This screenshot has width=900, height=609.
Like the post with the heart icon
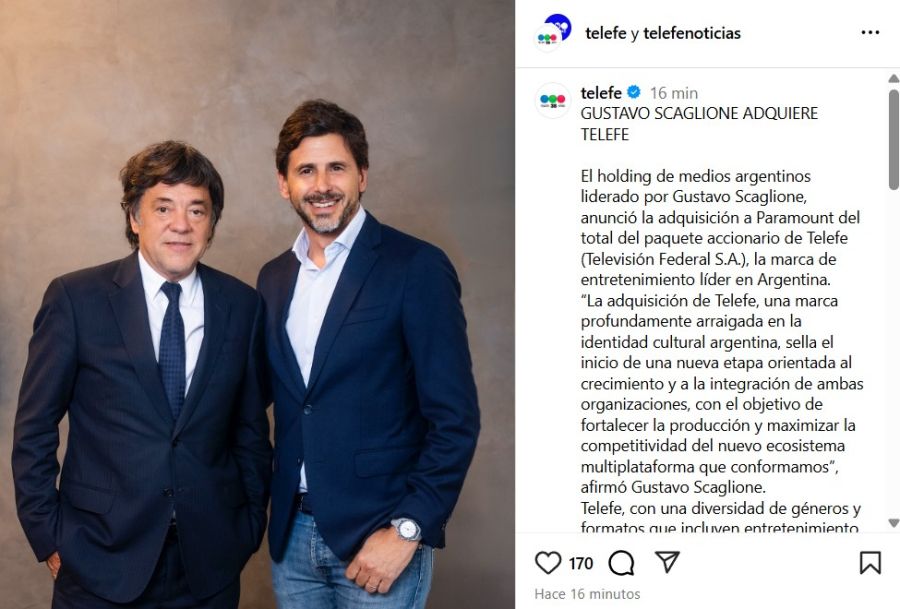coord(548,563)
